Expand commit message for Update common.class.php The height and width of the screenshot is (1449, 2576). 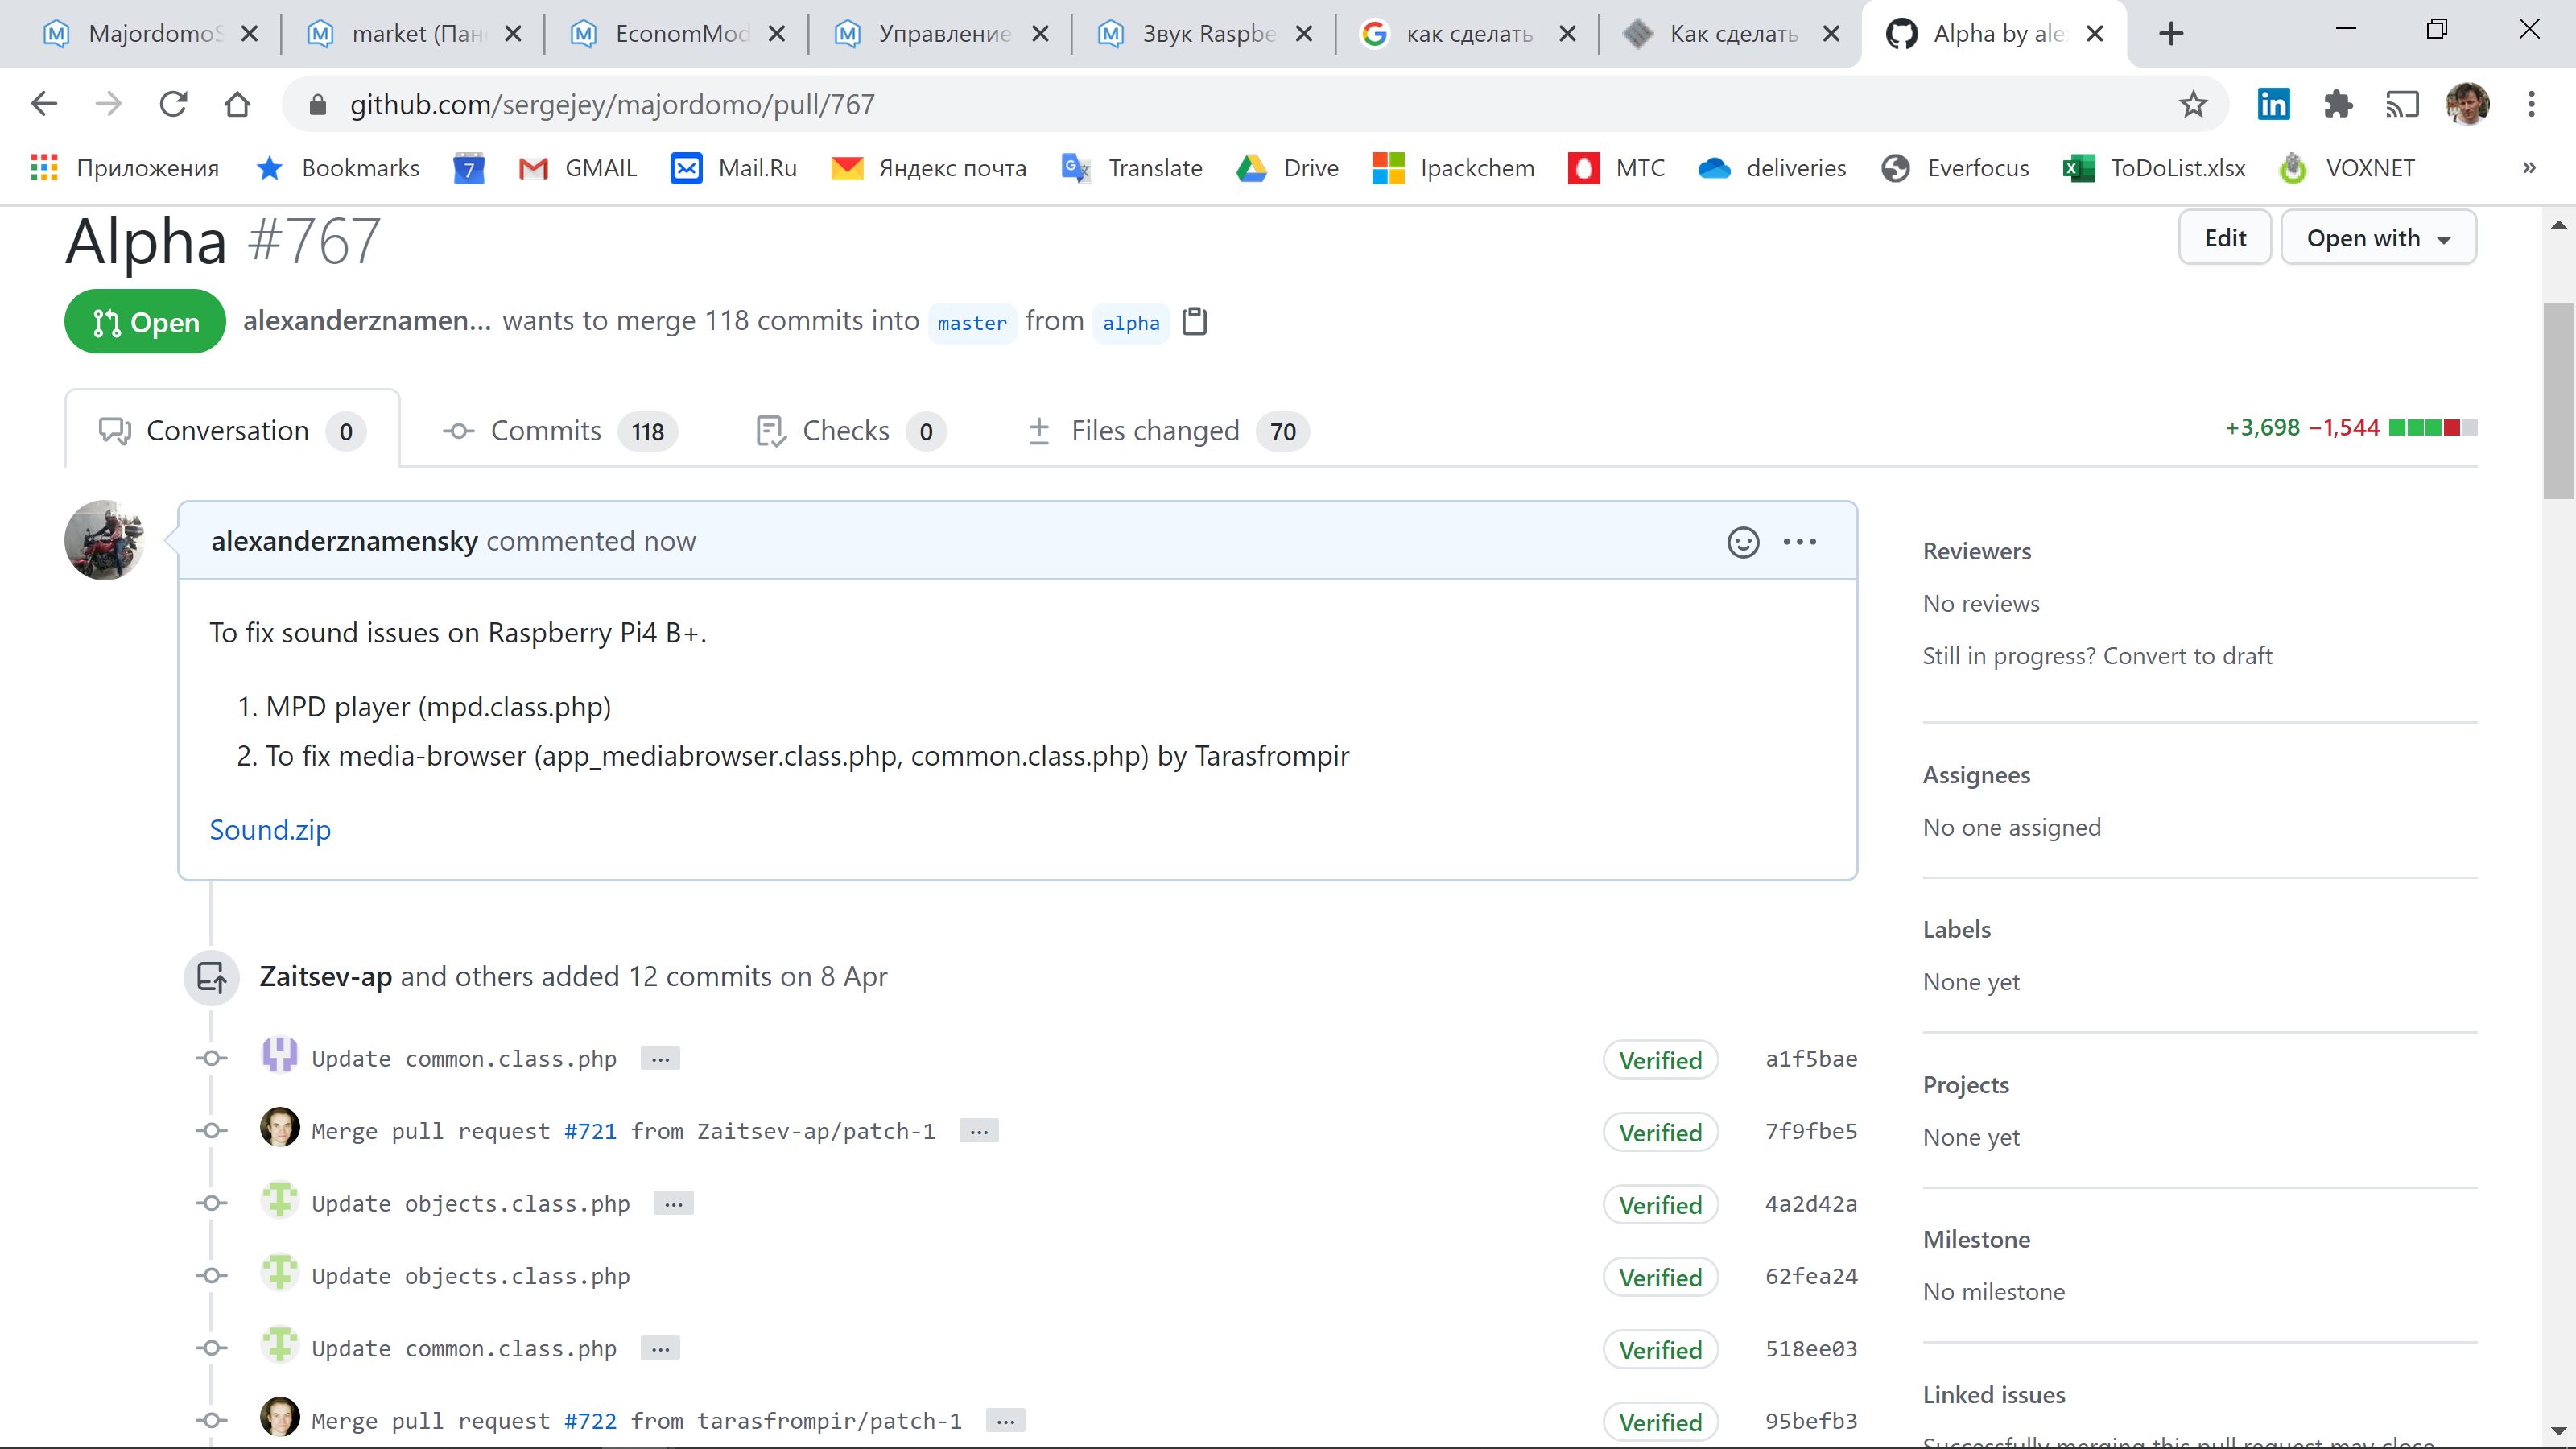coord(659,1058)
